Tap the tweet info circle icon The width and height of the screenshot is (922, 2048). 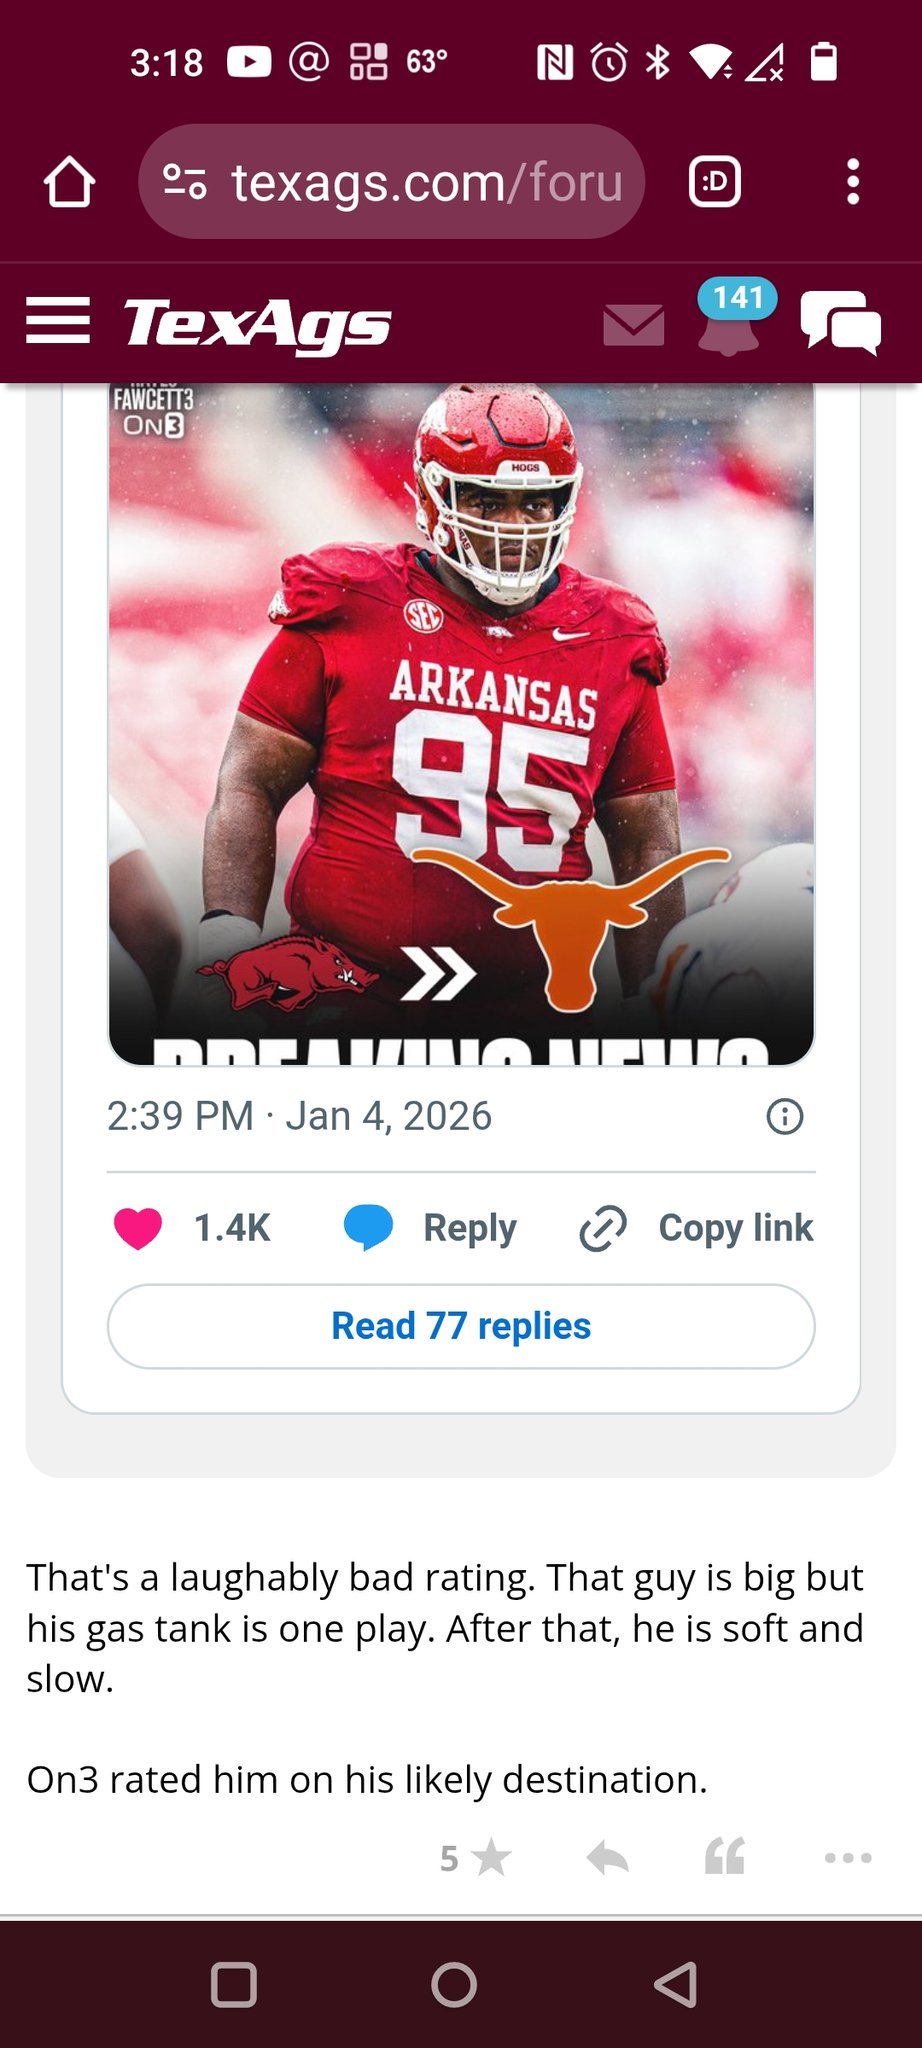coord(785,1116)
